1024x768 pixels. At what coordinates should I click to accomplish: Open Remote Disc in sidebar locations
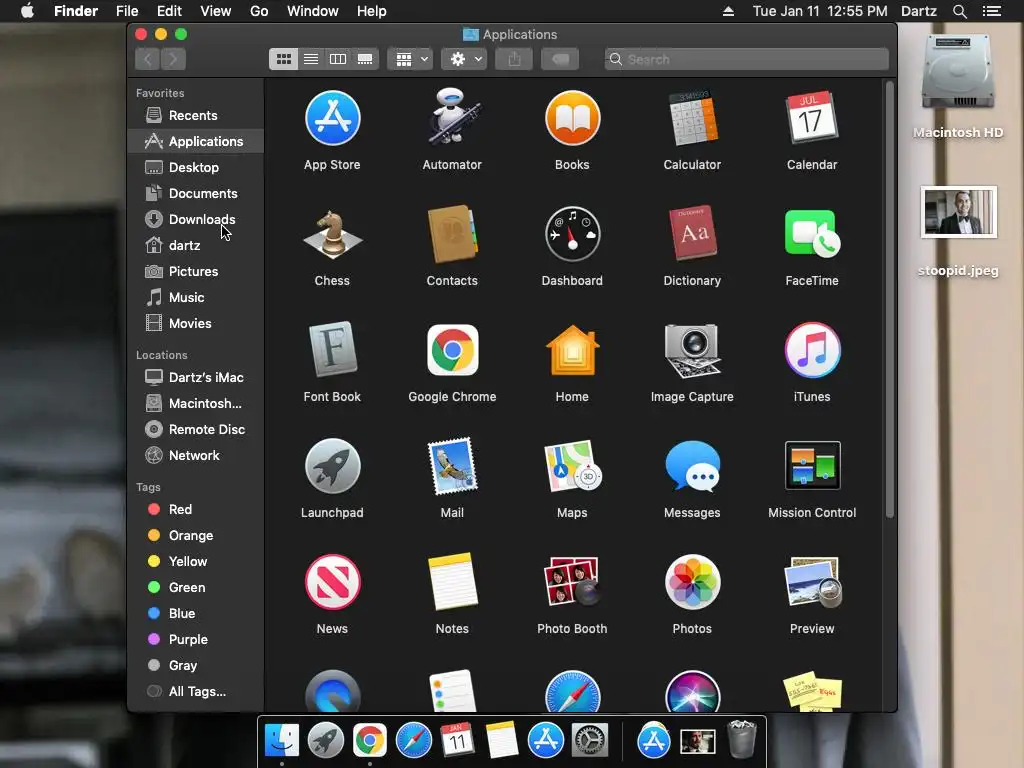click(196, 430)
